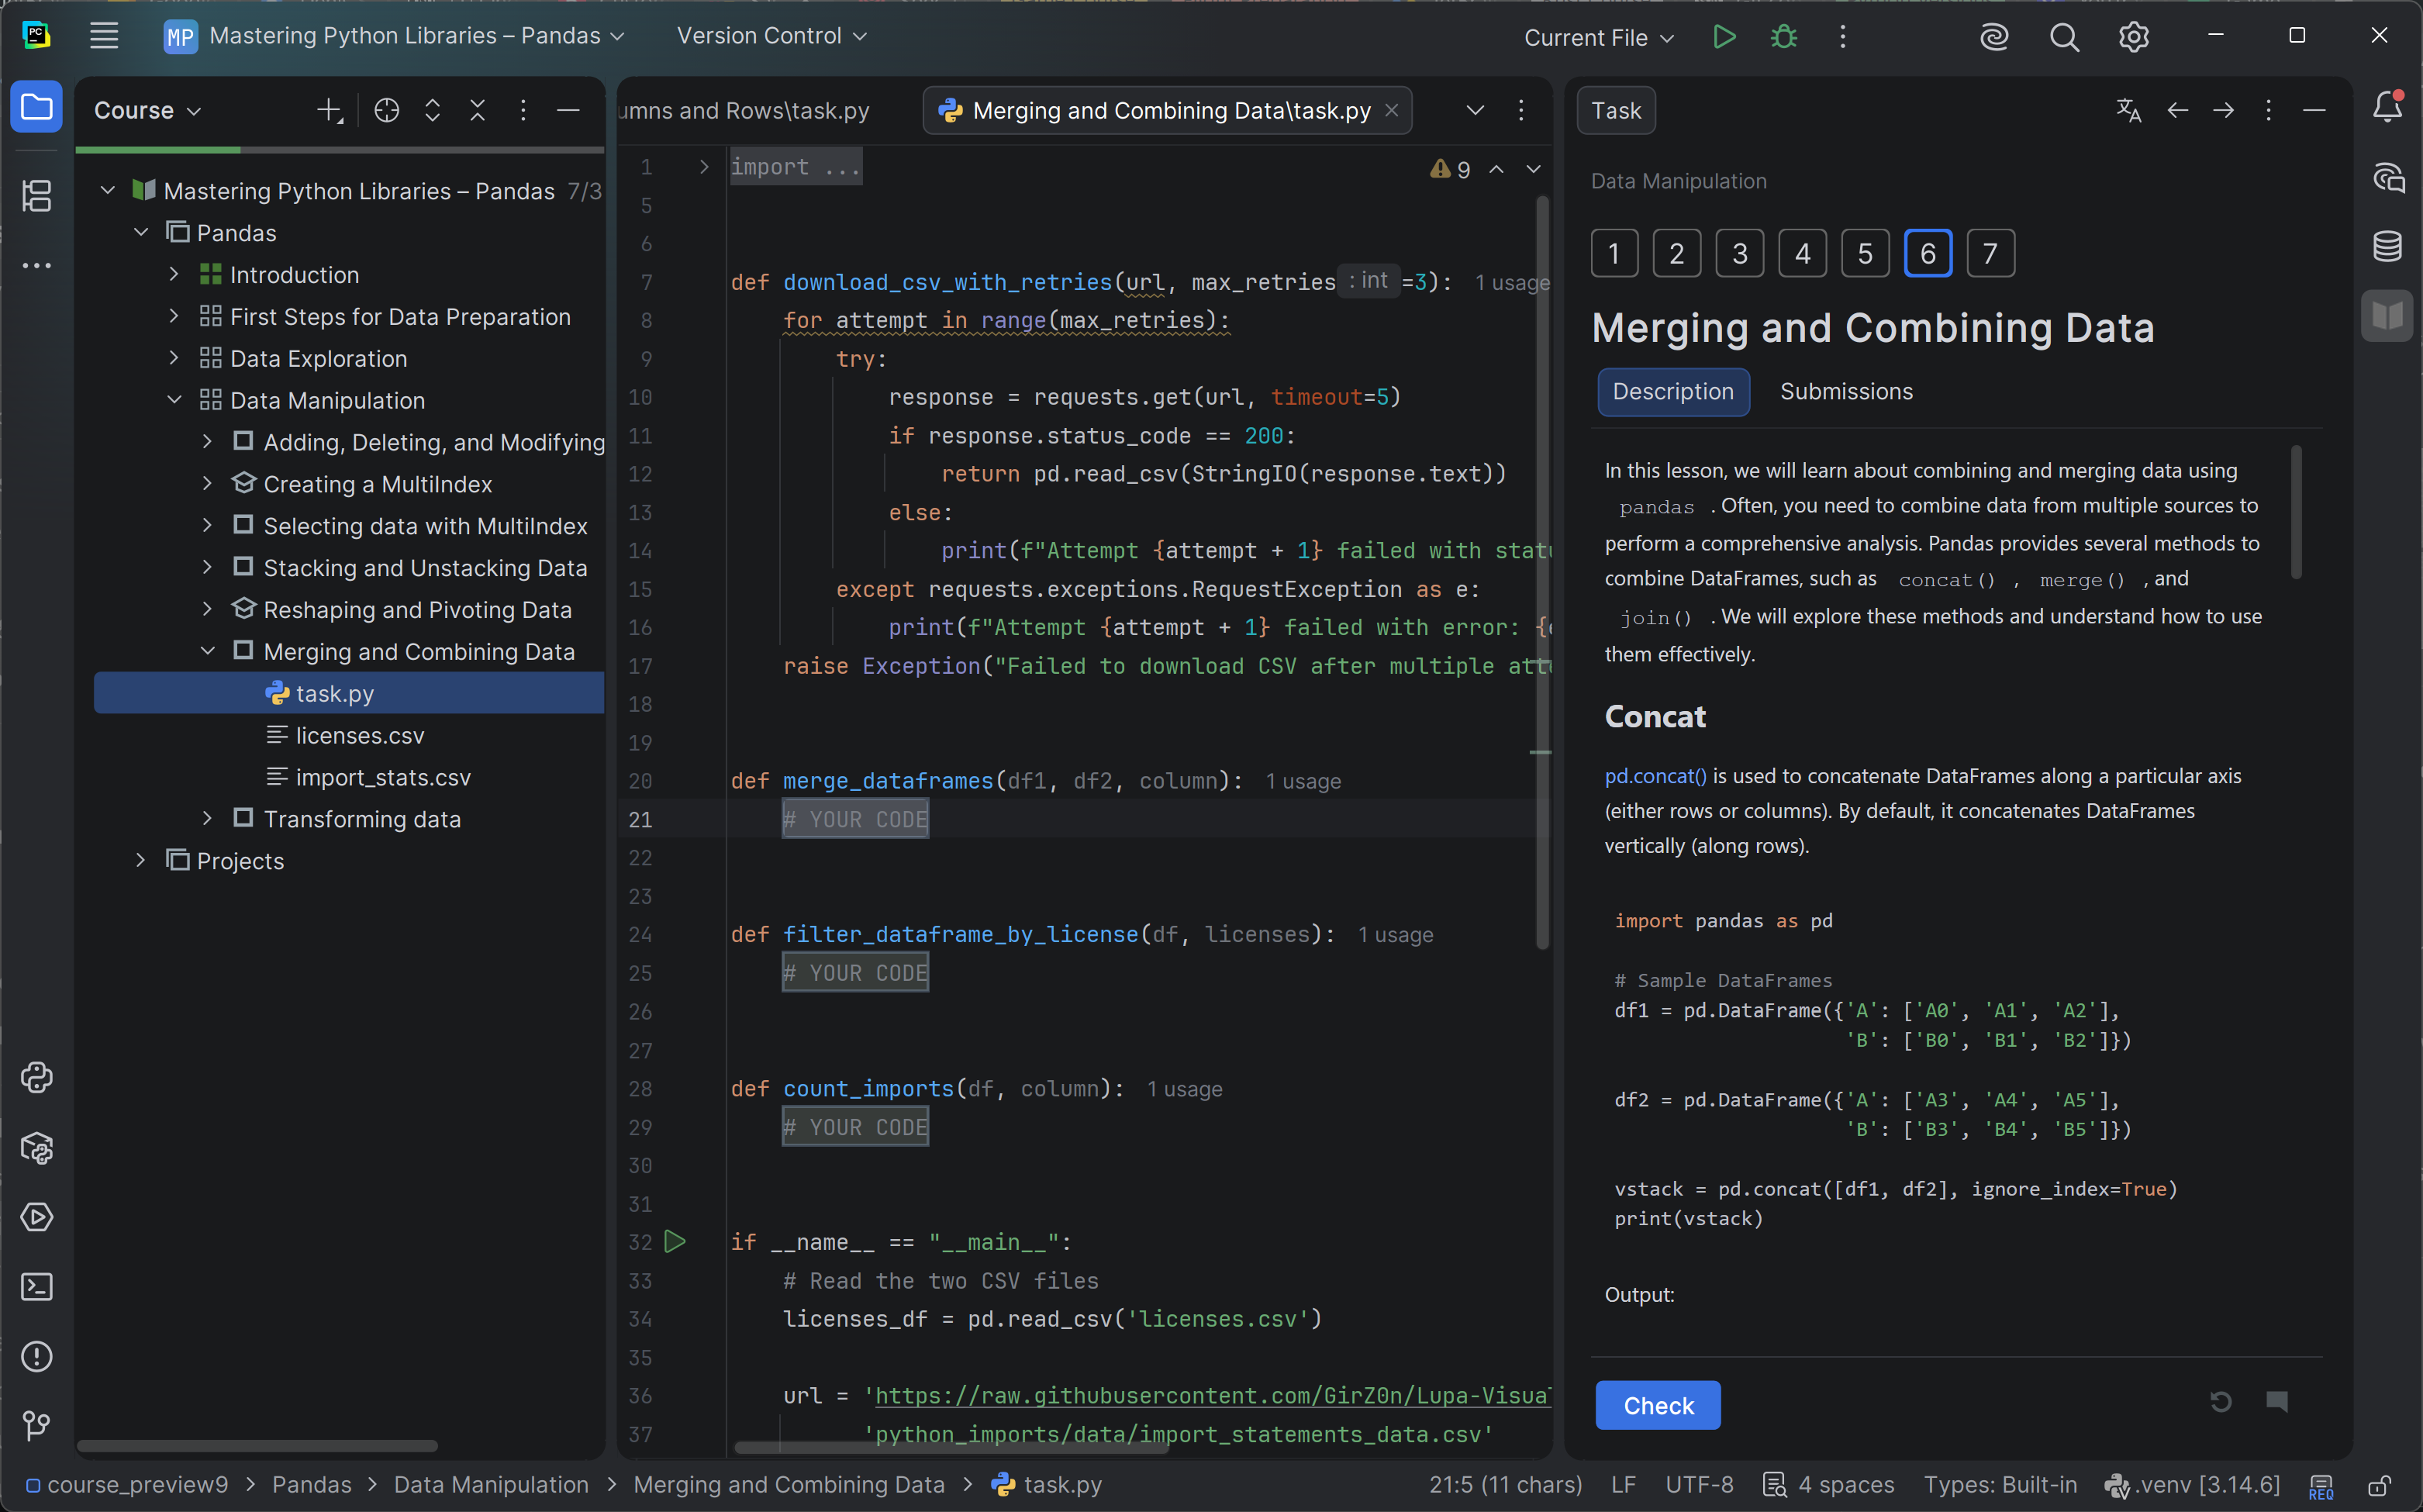Open the Structure tool window icon
The height and width of the screenshot is (1512, 2423).
pos(37,195)
